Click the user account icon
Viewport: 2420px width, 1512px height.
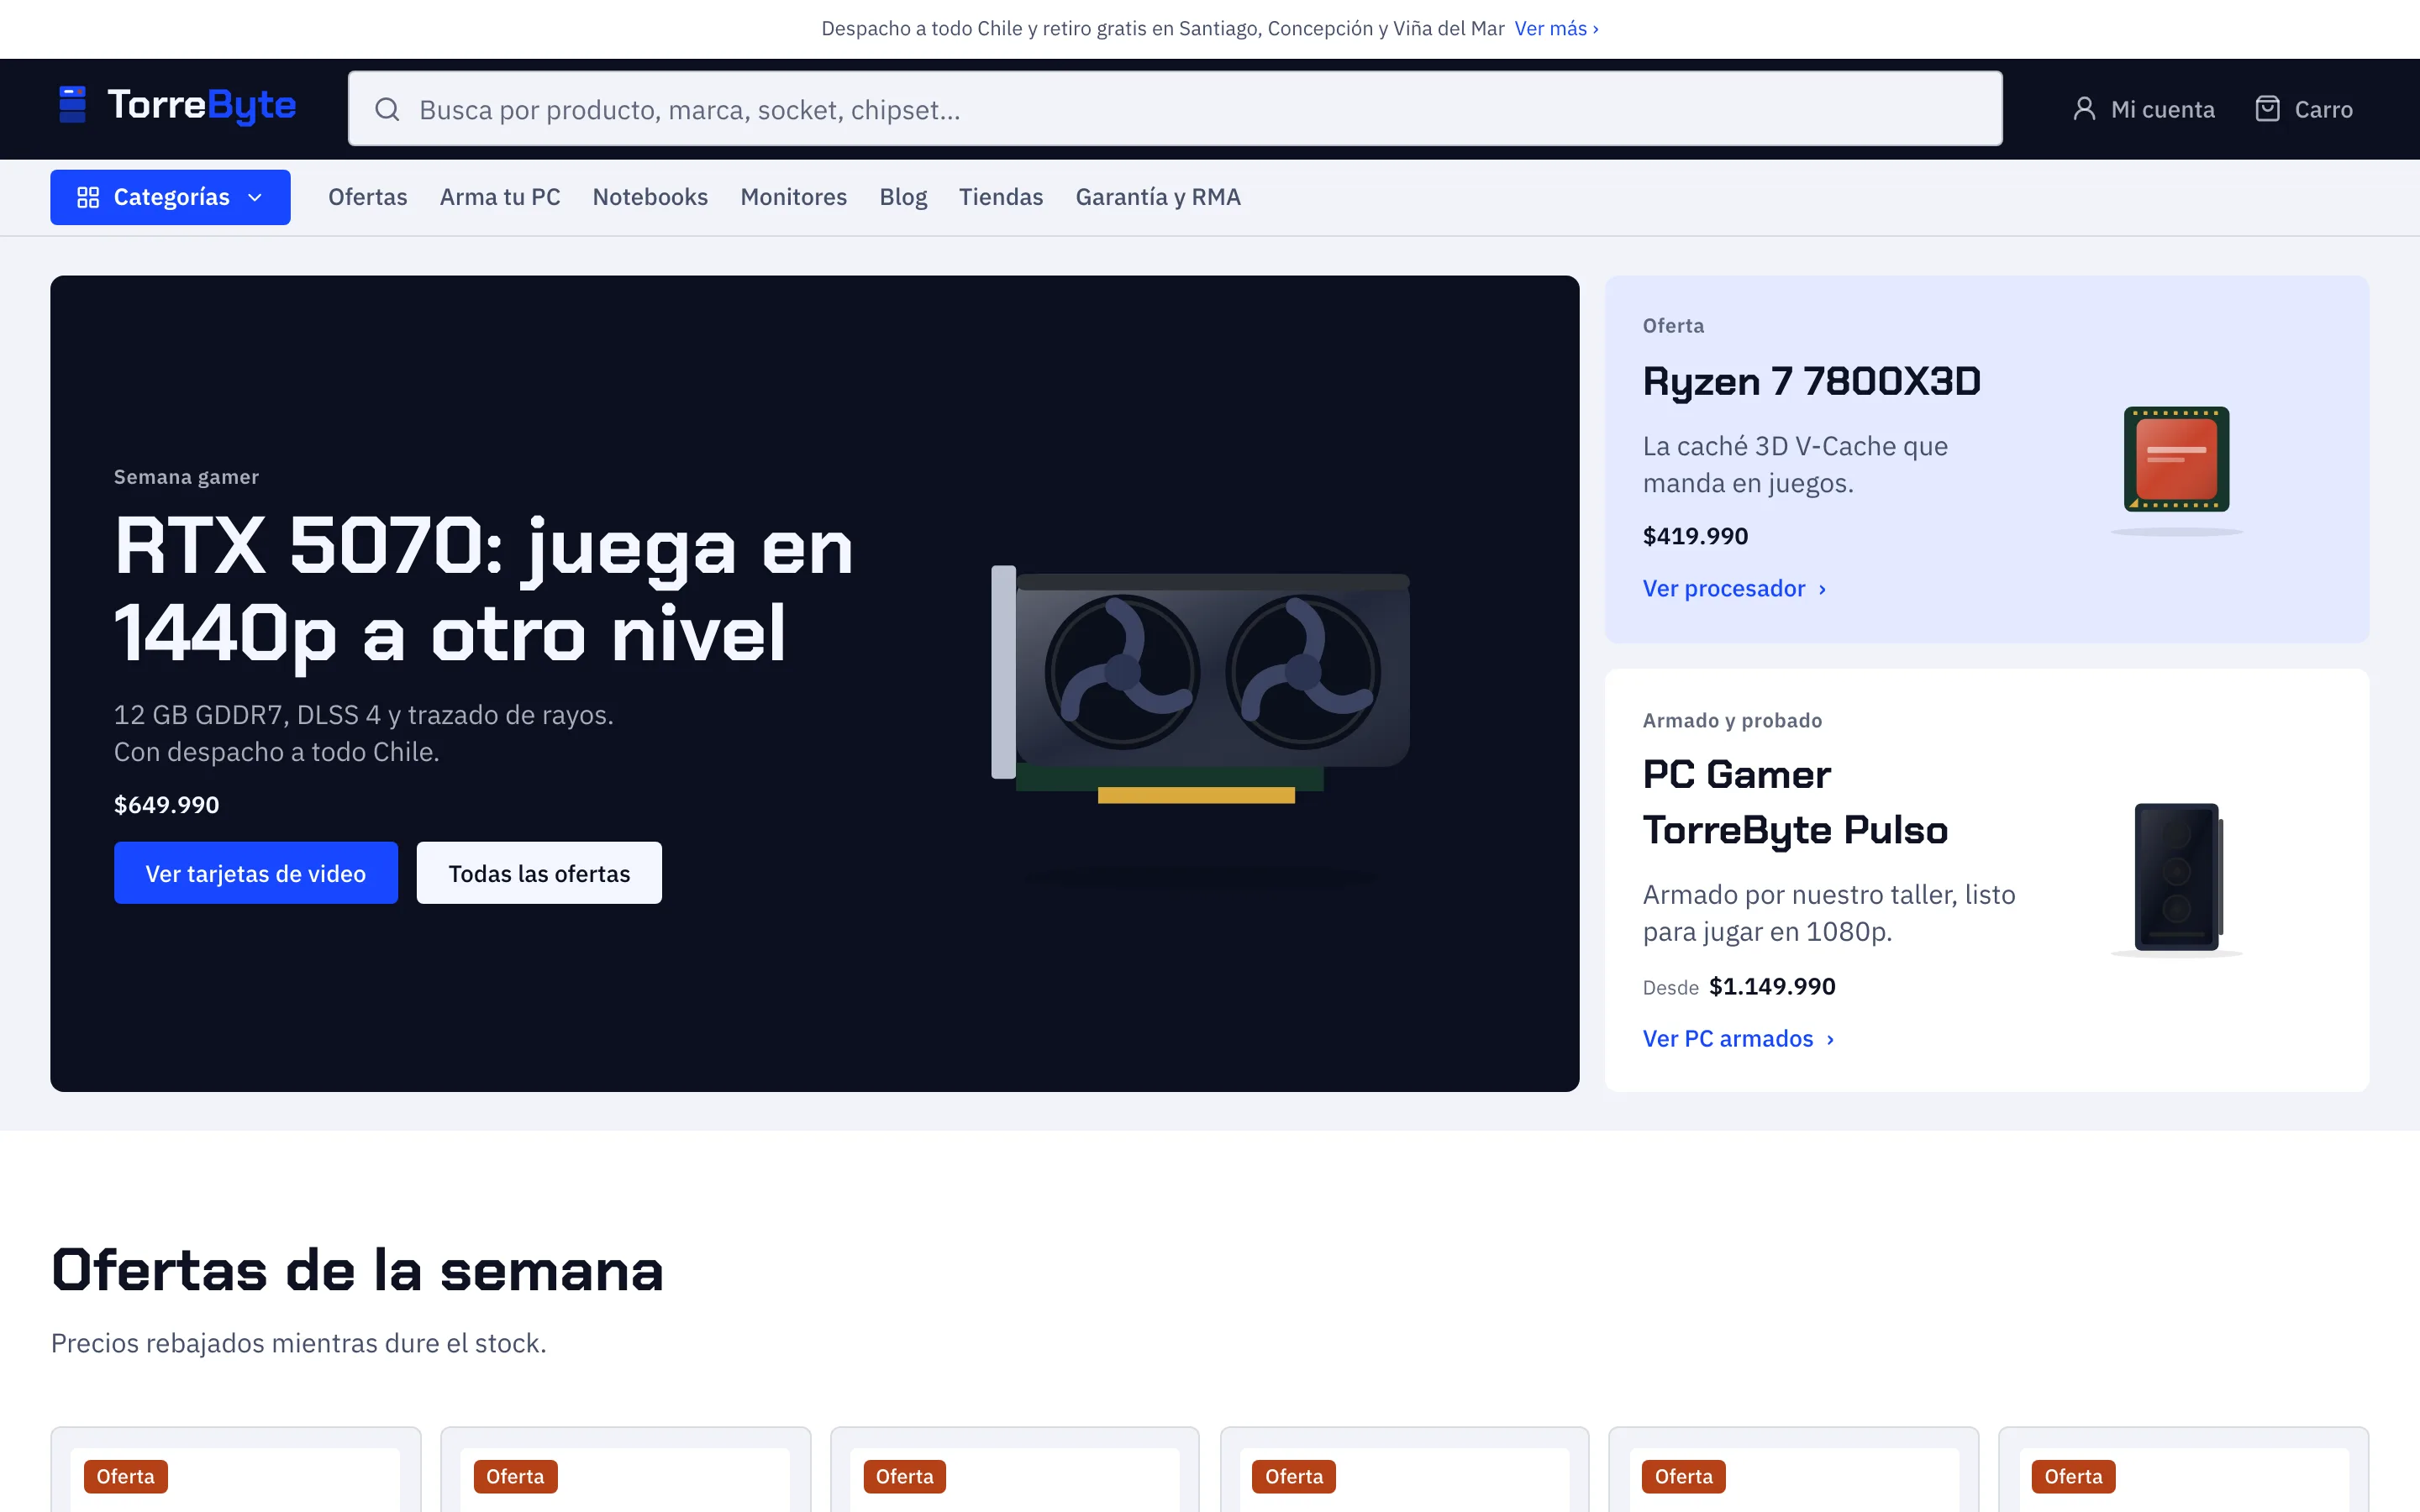[x=2084, y=108]
